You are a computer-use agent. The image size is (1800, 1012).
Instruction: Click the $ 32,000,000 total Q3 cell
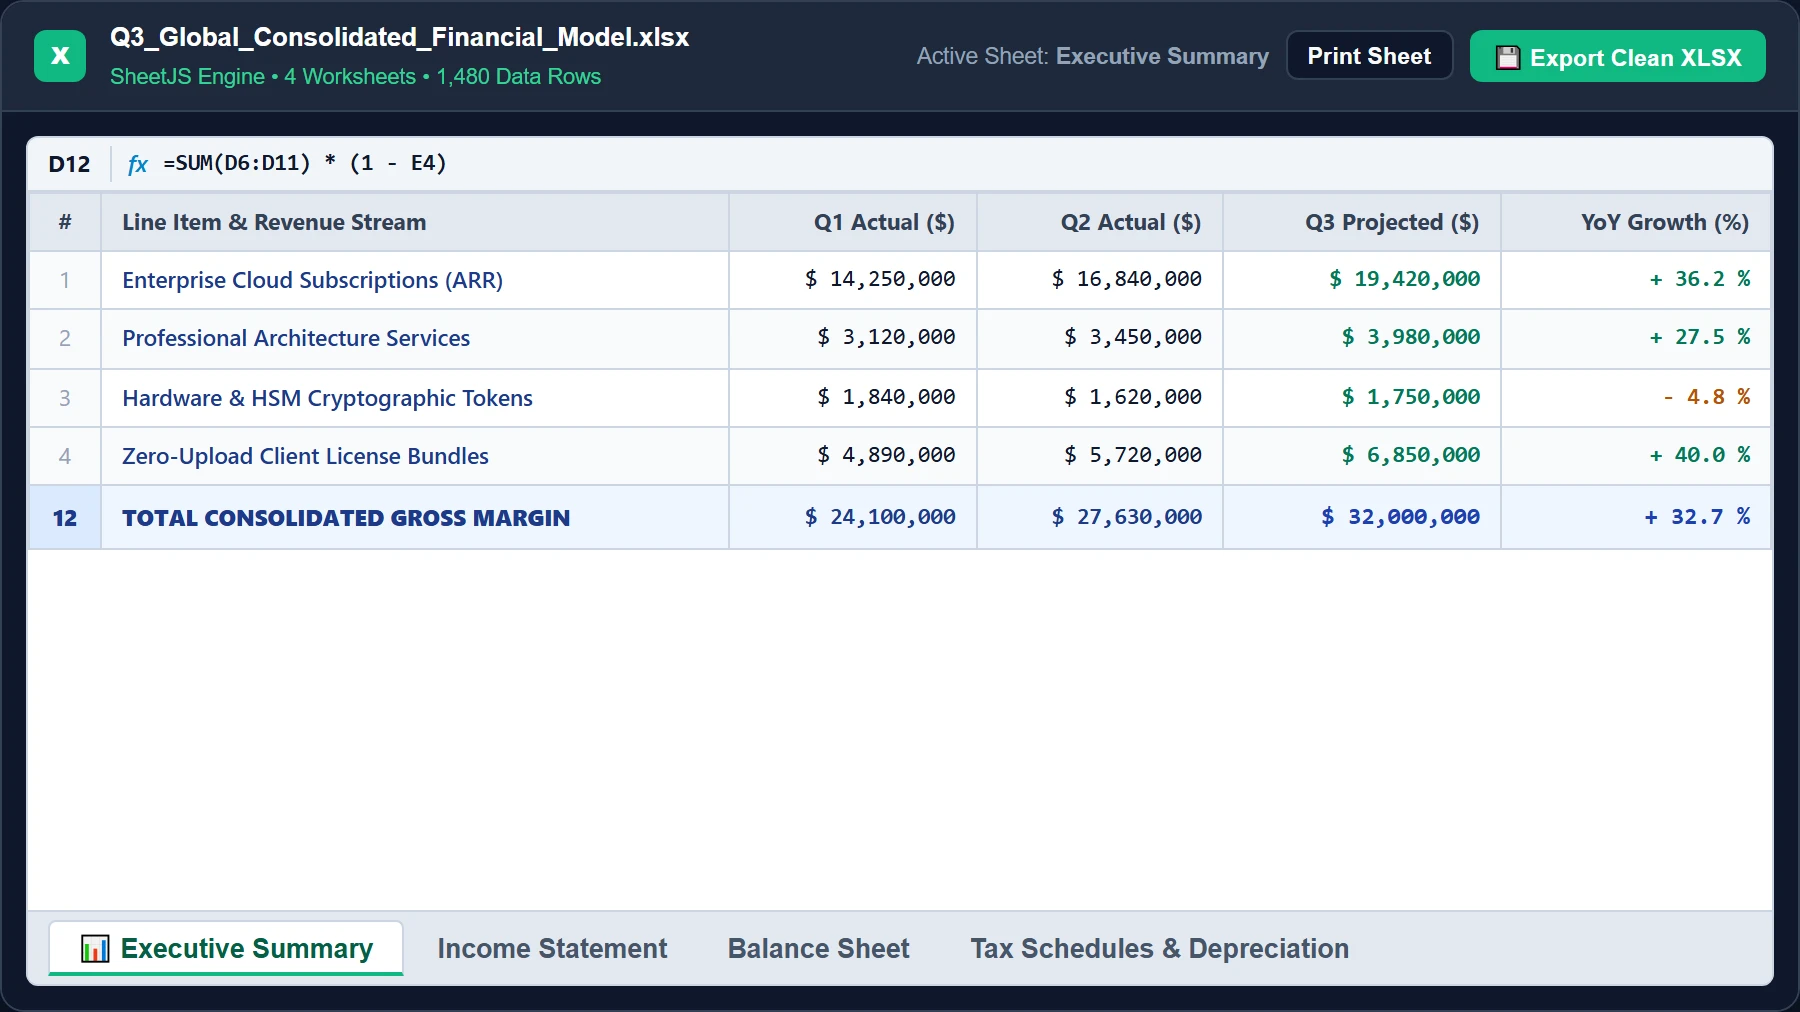pos(1362,518)
